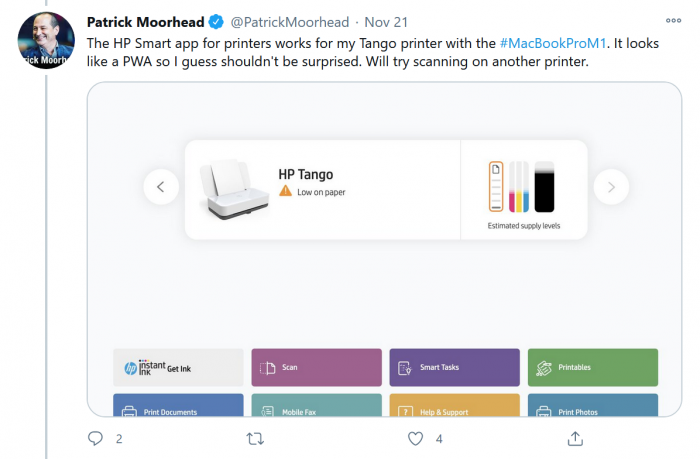Viewport: 700px width, 459px height.
Task: Click the black ink supply level bar
Action: [544, 186]
